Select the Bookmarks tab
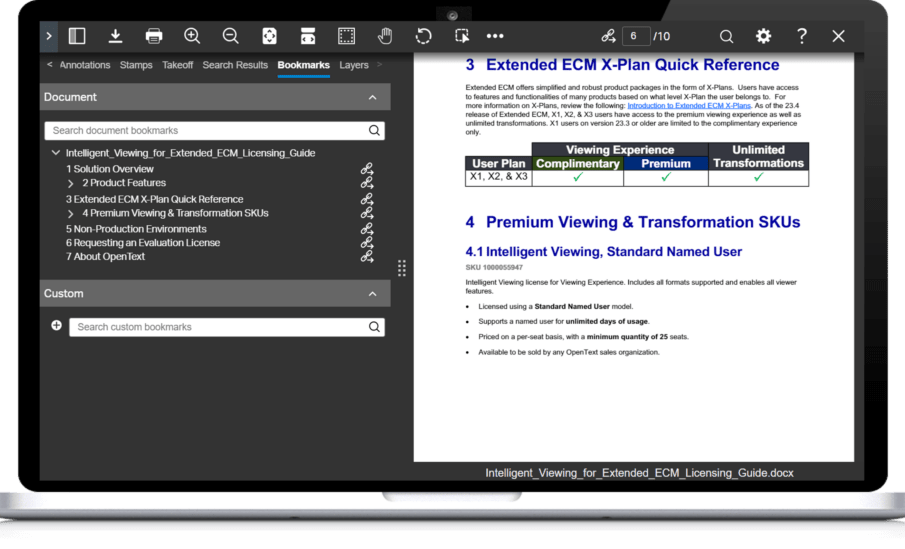905x549 pixels. (x=303, y=65)
